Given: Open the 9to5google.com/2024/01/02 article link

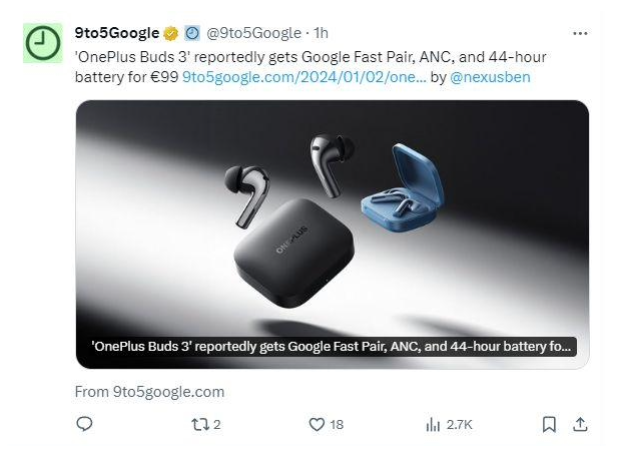Looking at the screenshot, I should 304,77.
